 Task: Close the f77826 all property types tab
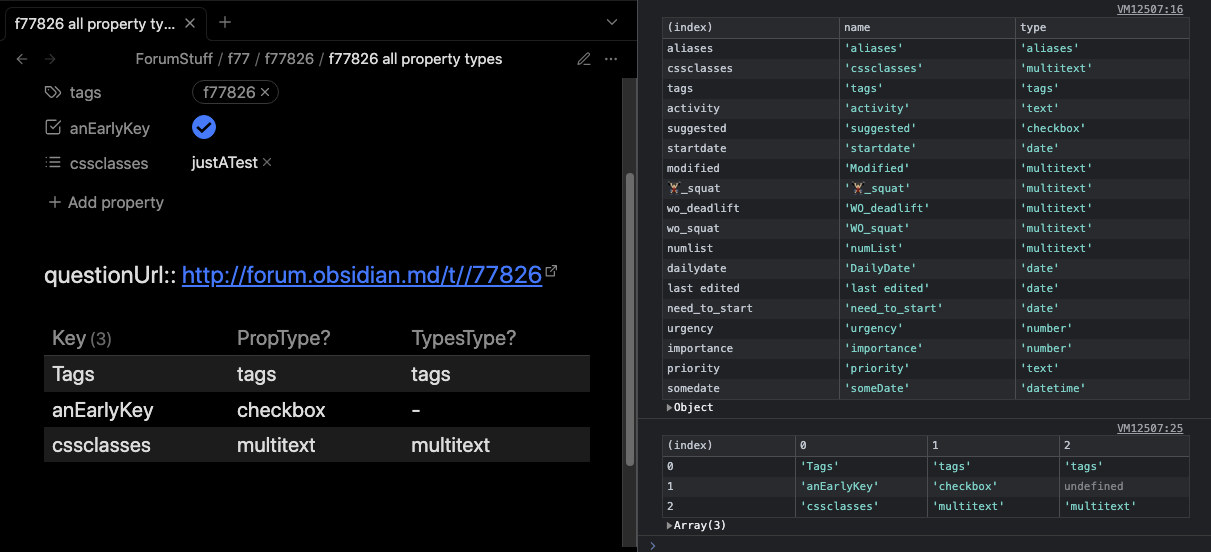point(192,22)
